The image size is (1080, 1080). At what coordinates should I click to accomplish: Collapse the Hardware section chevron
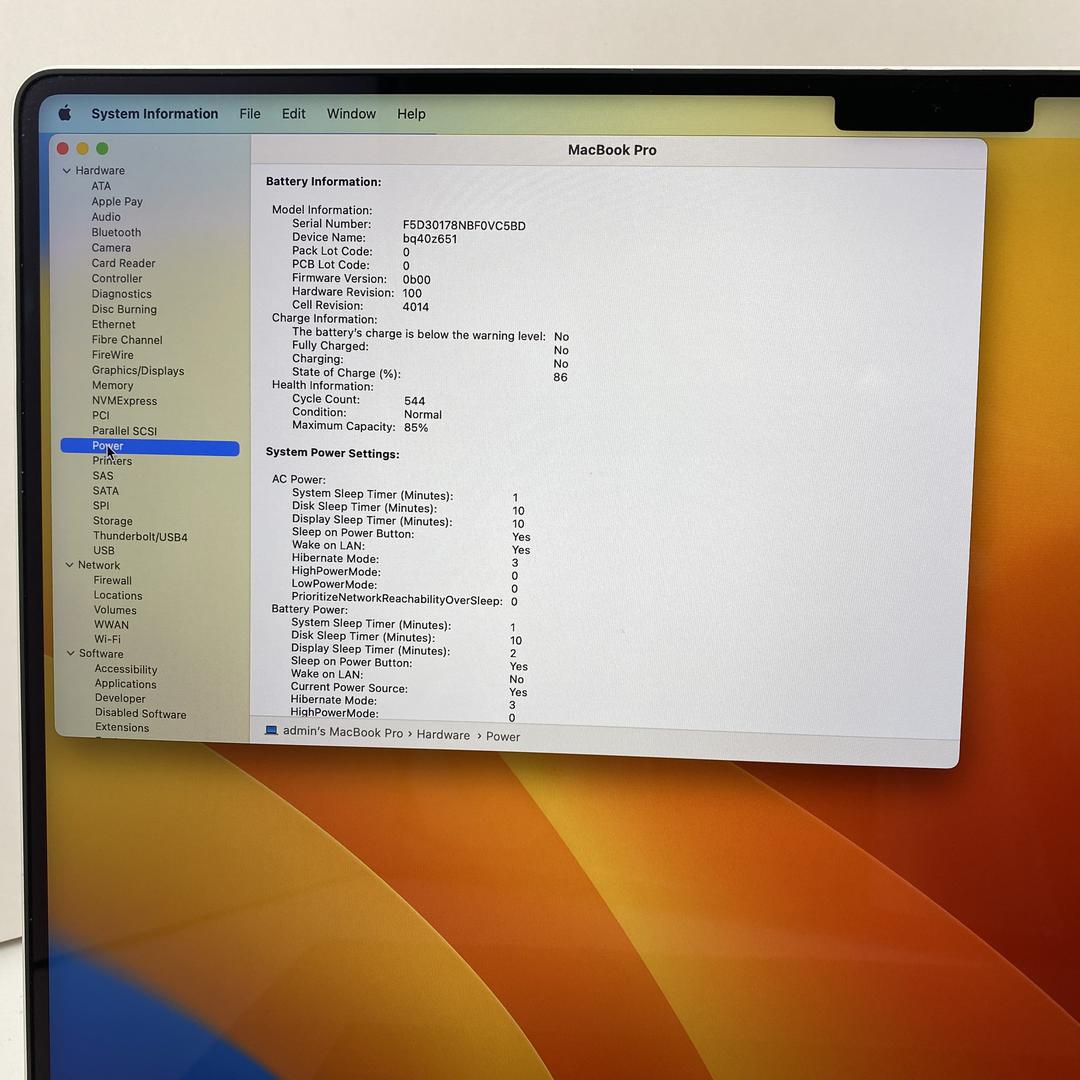67,170
